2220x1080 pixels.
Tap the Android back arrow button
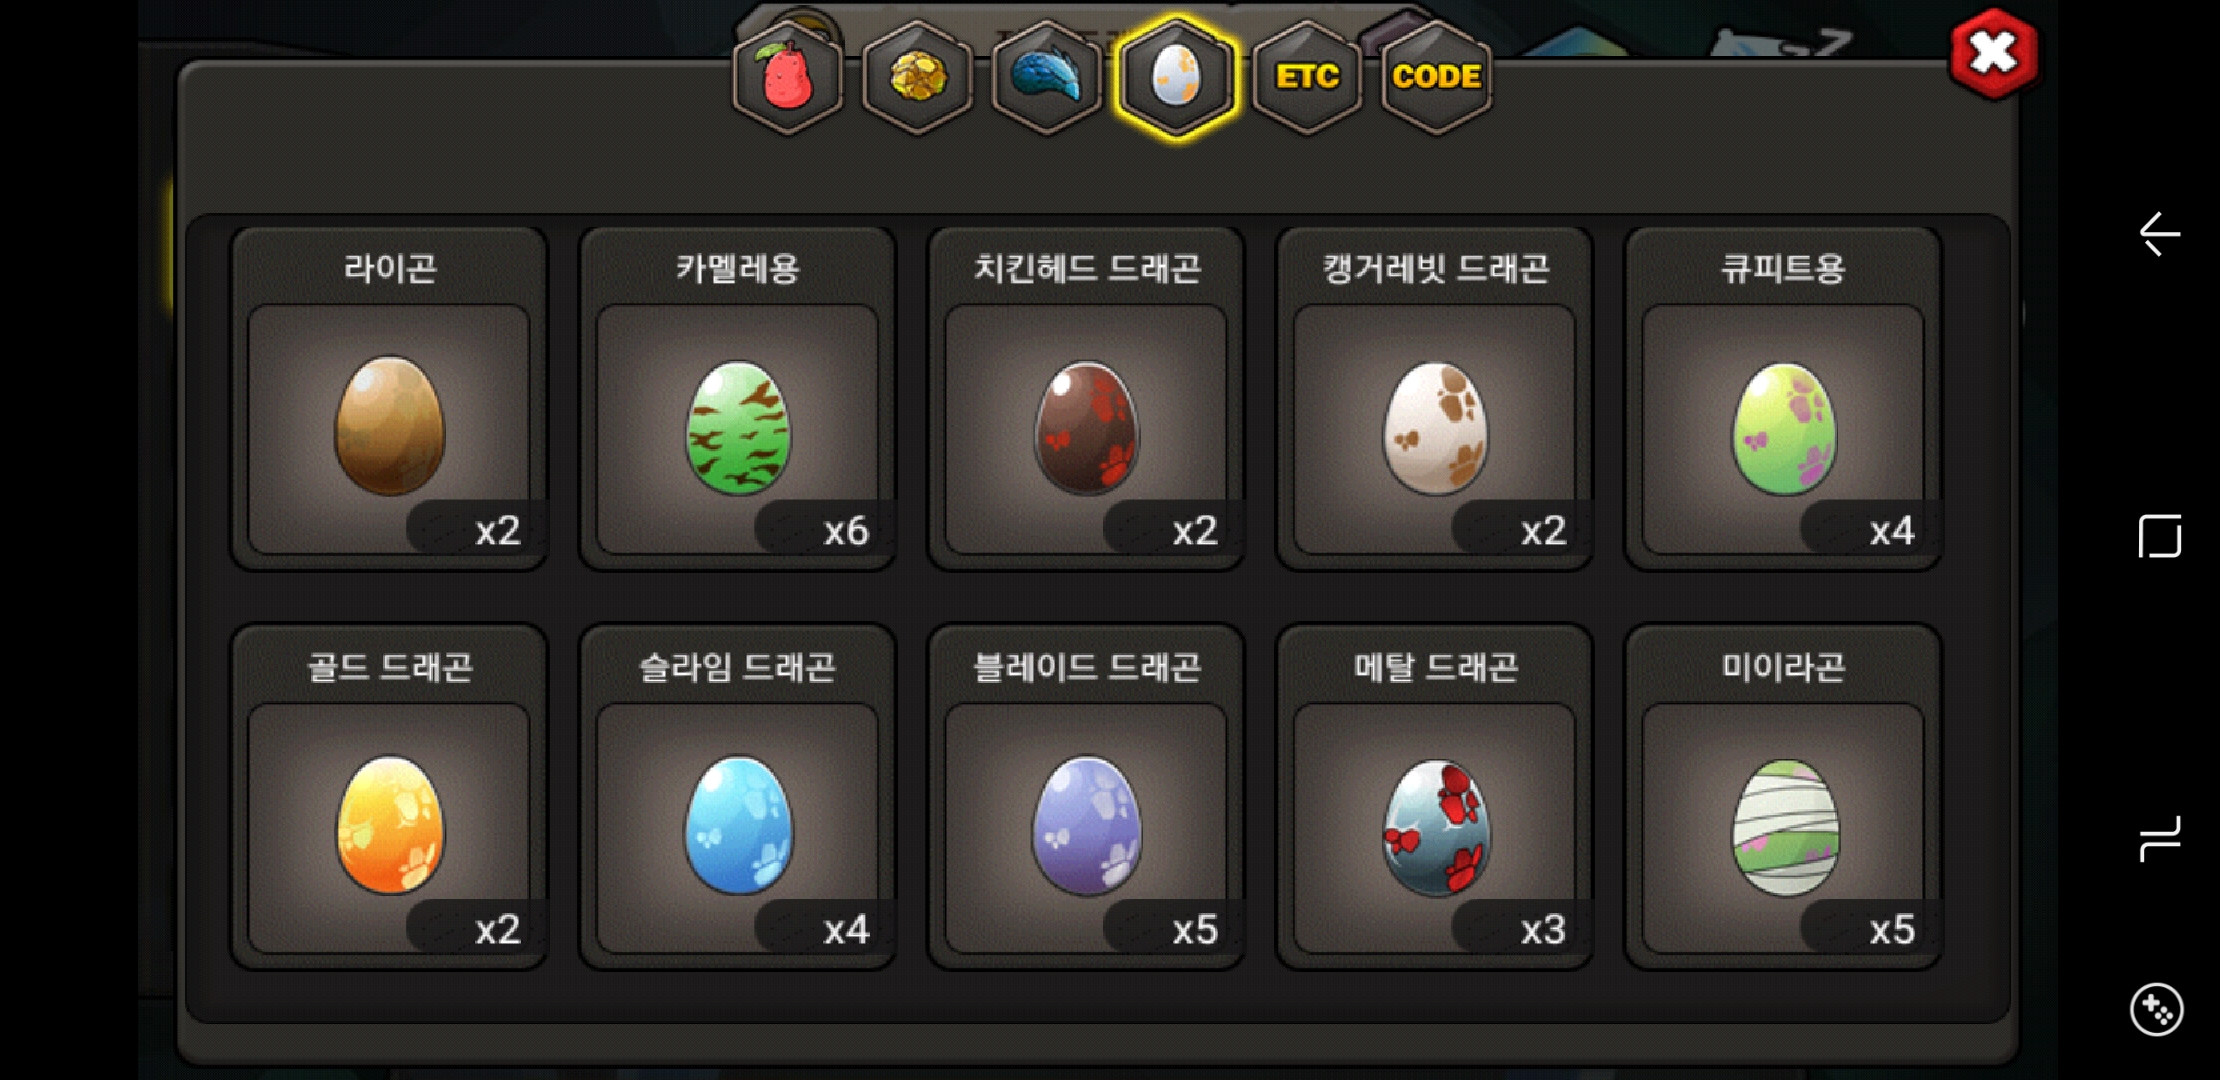pos(2159,234)
